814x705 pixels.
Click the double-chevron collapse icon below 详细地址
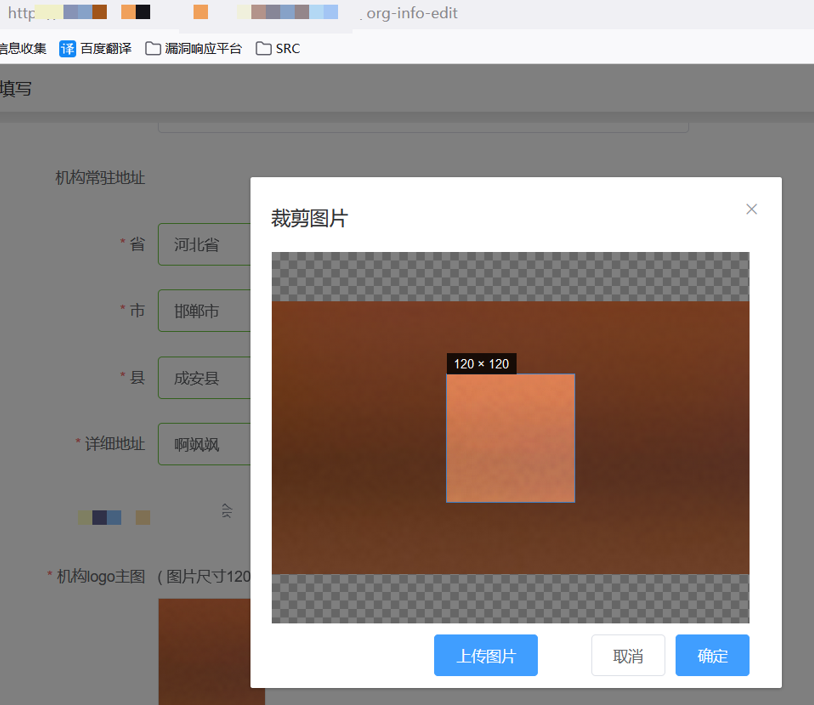pyautogui.click(x=226, y=511)
